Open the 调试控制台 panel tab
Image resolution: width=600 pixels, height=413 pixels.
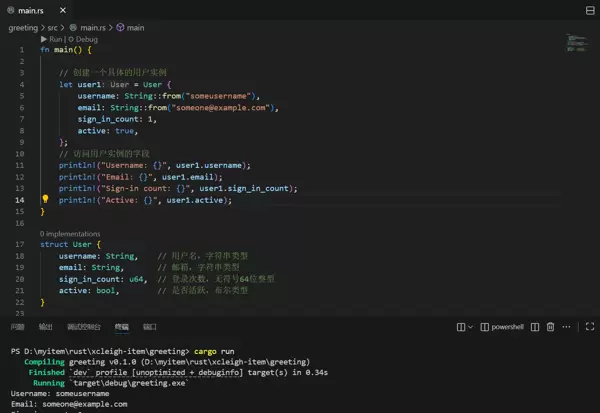[x=82, y=327]
